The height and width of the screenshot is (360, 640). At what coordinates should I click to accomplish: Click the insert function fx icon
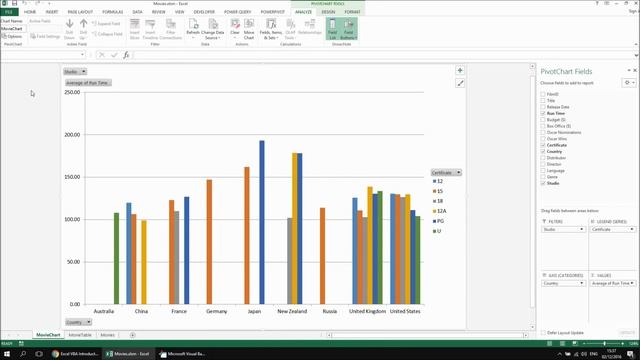126,55
